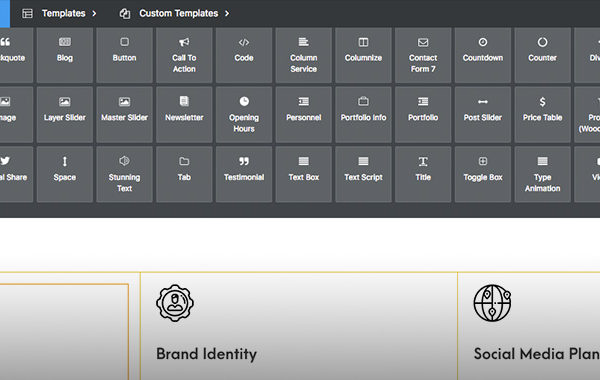Select the Brand Identity badge graphic
The height and width of the screenshot is (380, 600).
[175, 303]
